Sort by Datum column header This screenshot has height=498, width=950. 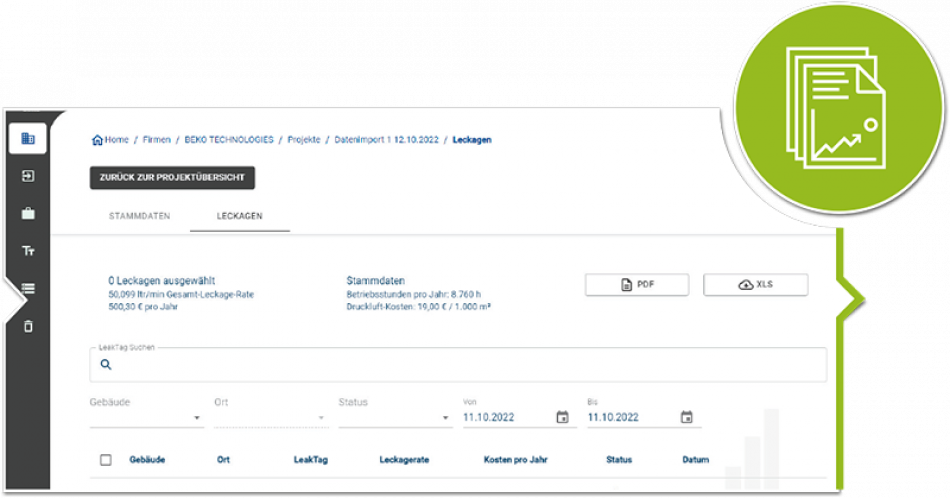696,460
